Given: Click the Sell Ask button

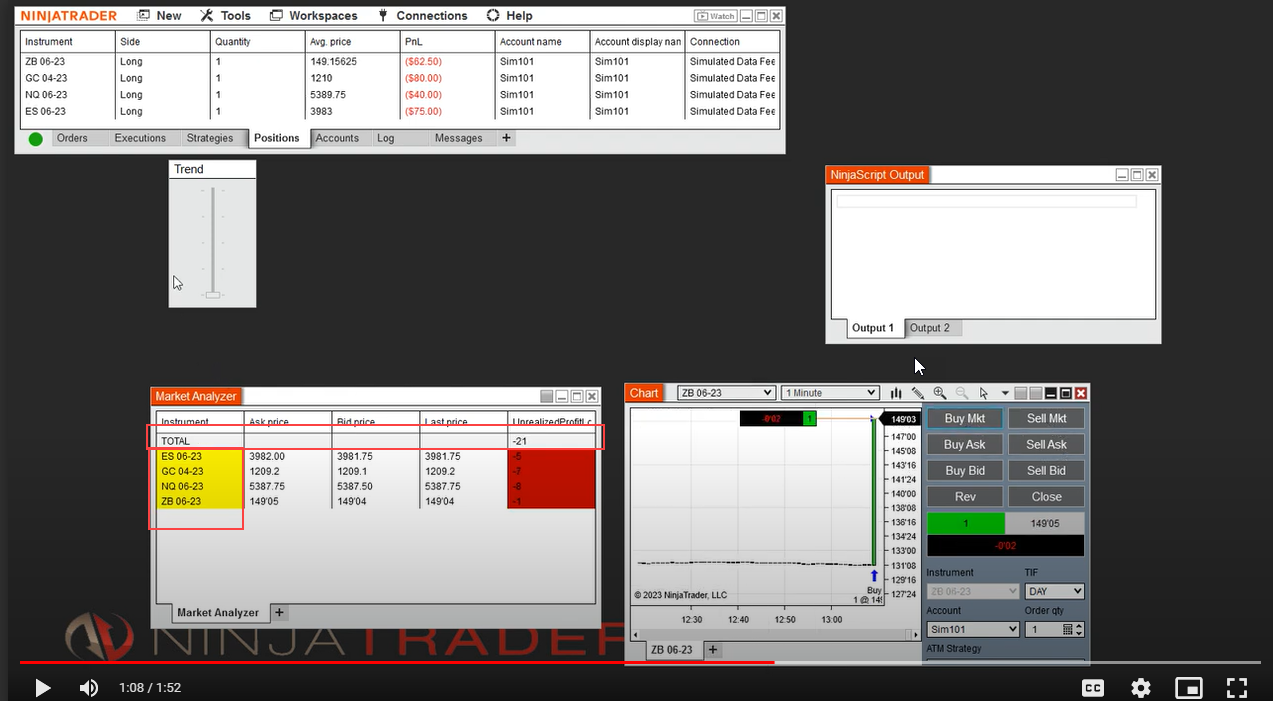Looking at the screenshot, I should (1046, 445).
